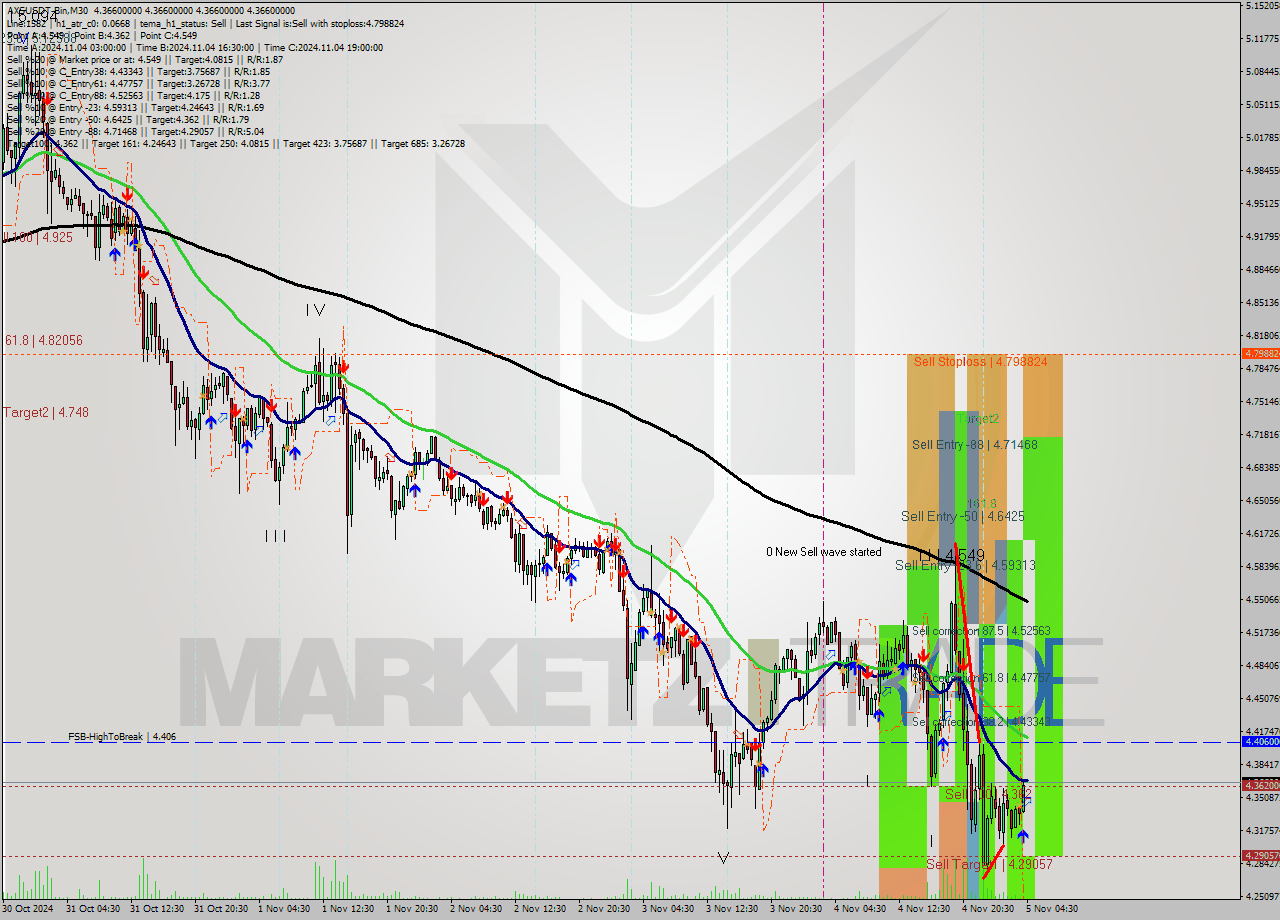The width and height of the screenshot is (1280, 920).
Task: Click the blue 4.40600 price axis tag
Action: coord(1260,741)
